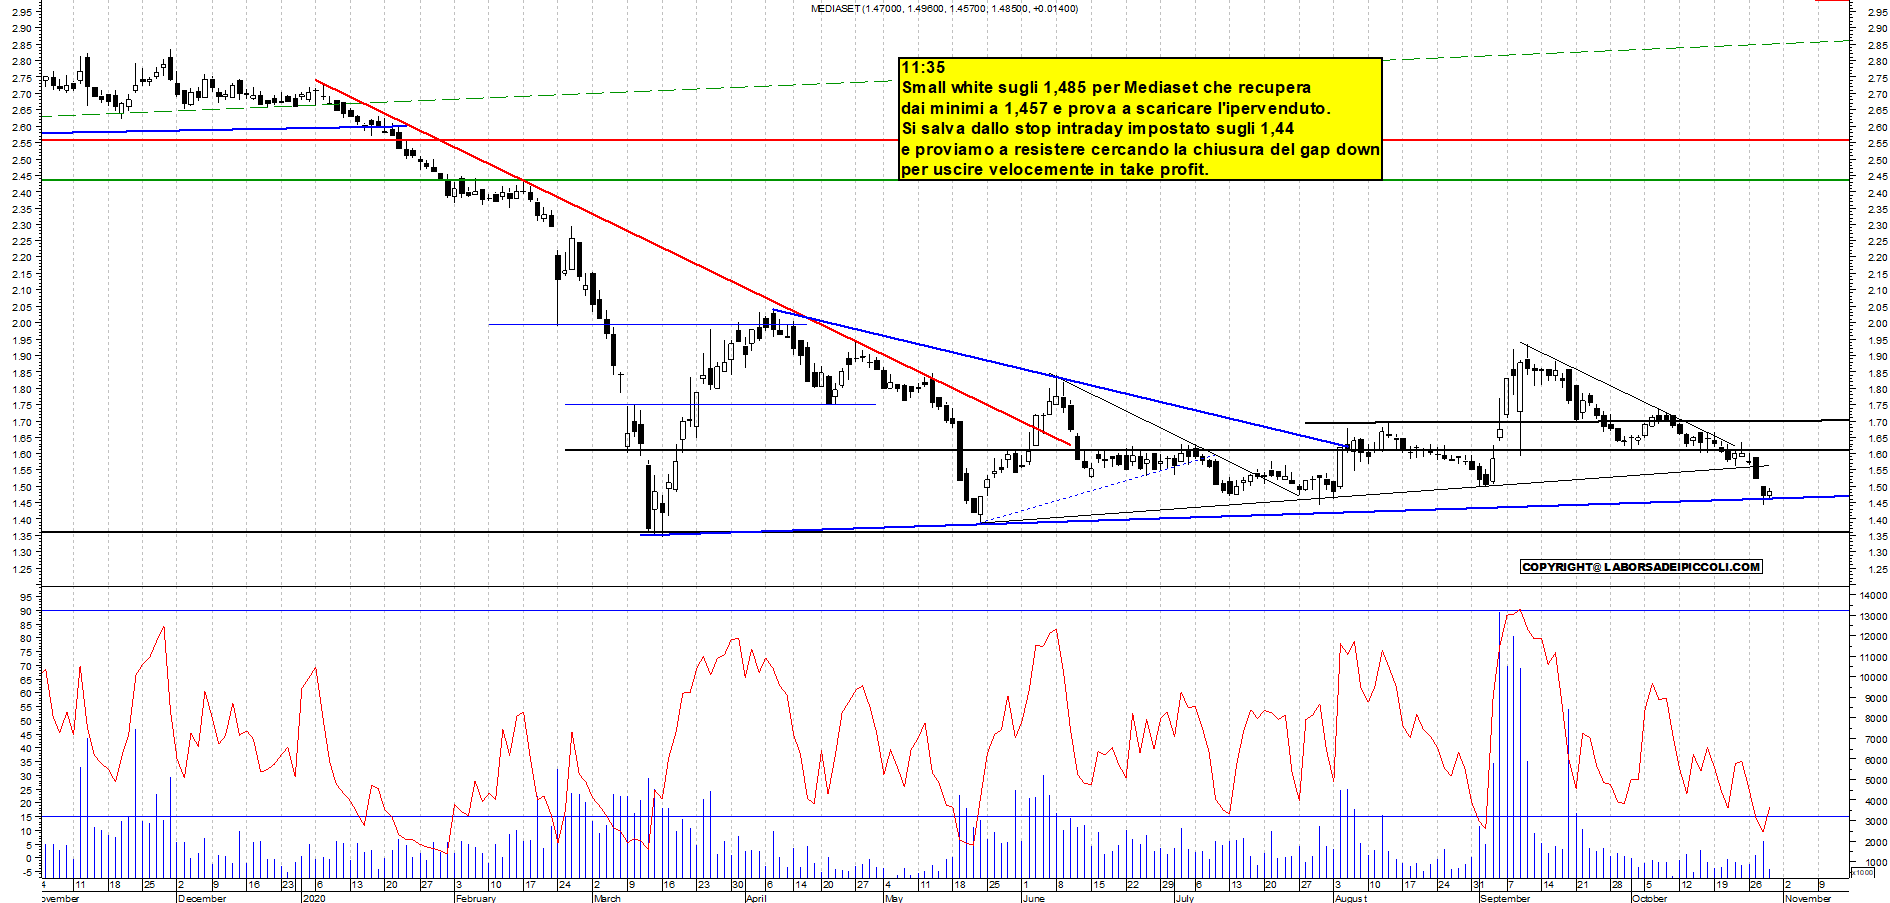Click the COPYRIGHT@ LABORSADEIPICCOLI.COM label
This screenshot has width=1890, height=903.
(x=1641, y=567)
